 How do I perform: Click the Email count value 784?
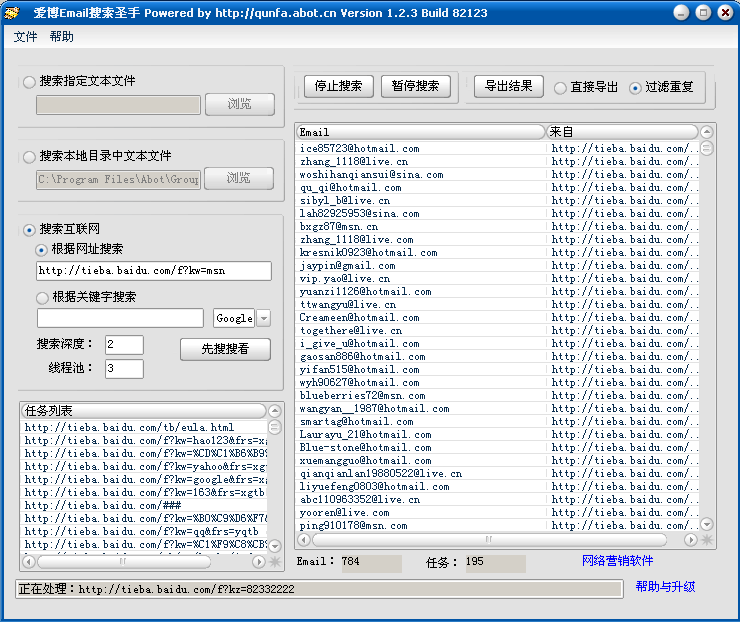[371, 563]
